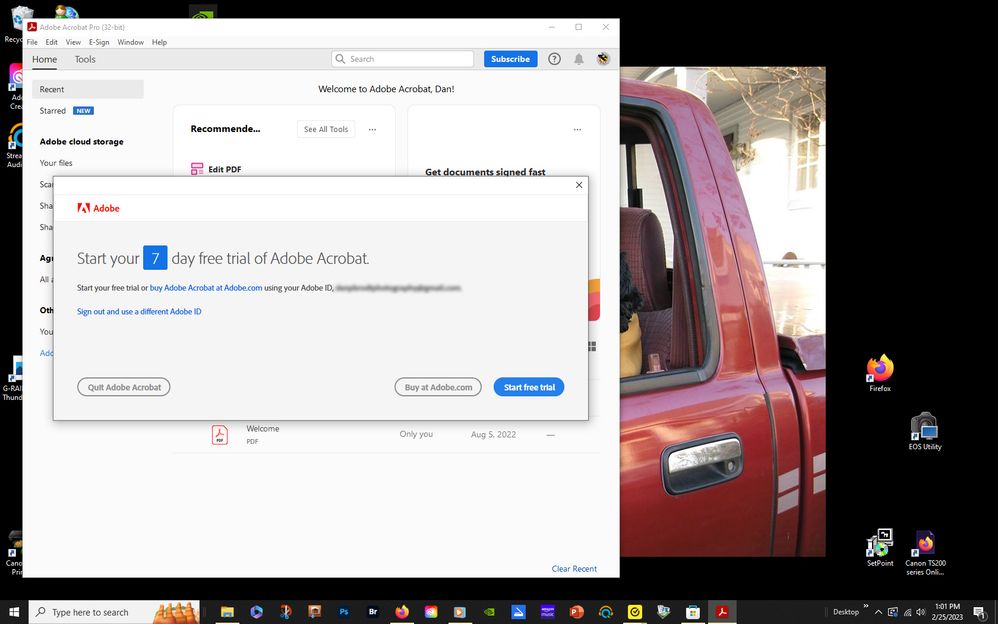The height and width of the screenshot is (624, 998).
Task: Switch to the Tools tab
Action: coord(85,59)
